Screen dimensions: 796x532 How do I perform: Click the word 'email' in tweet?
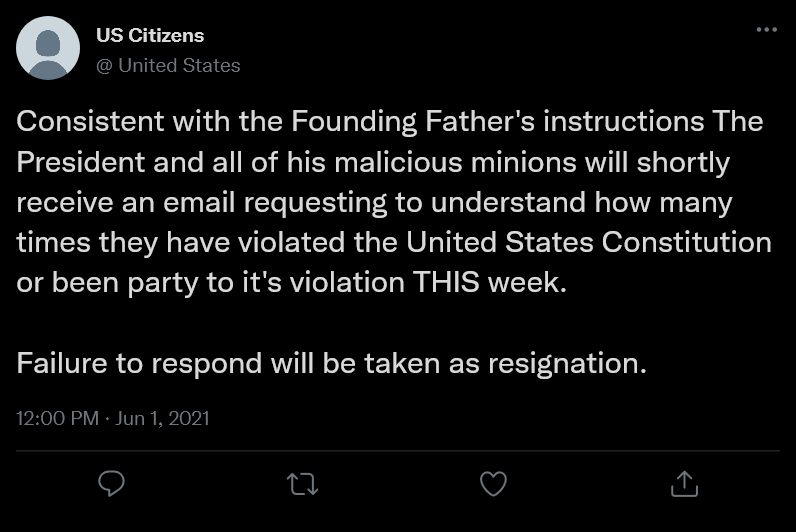(x=199, y=203)
